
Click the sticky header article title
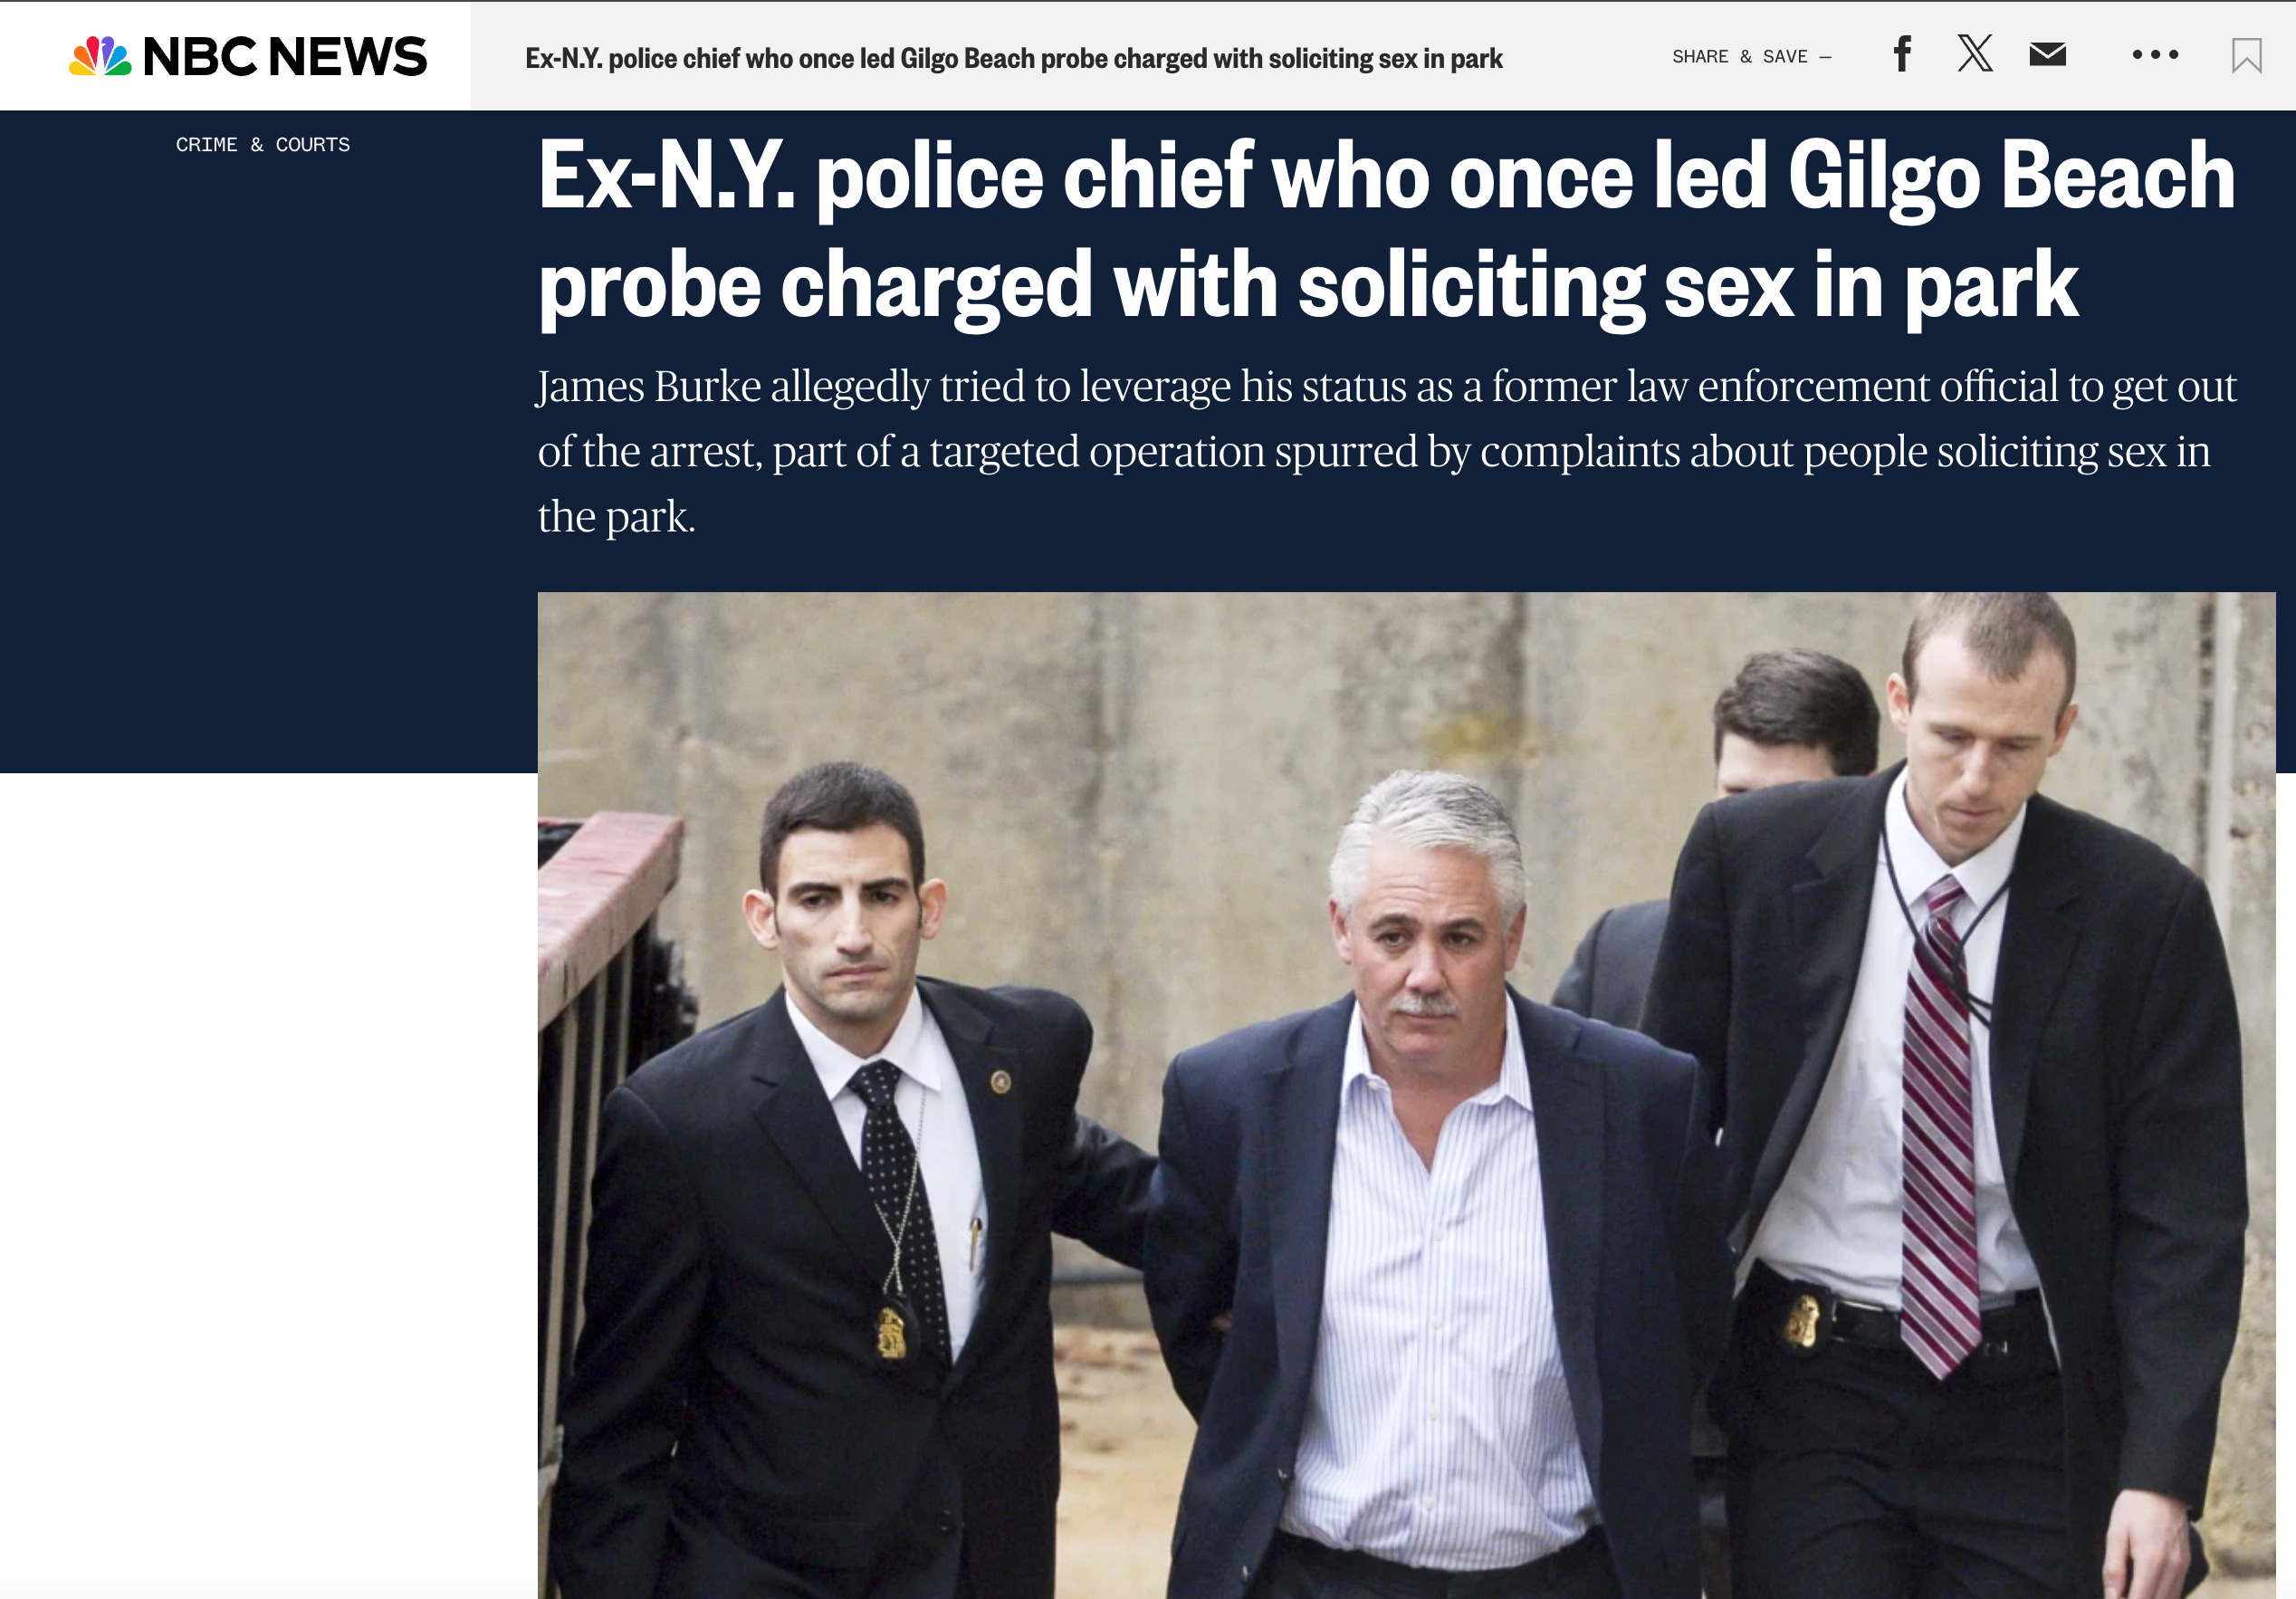coord(1014,58)
